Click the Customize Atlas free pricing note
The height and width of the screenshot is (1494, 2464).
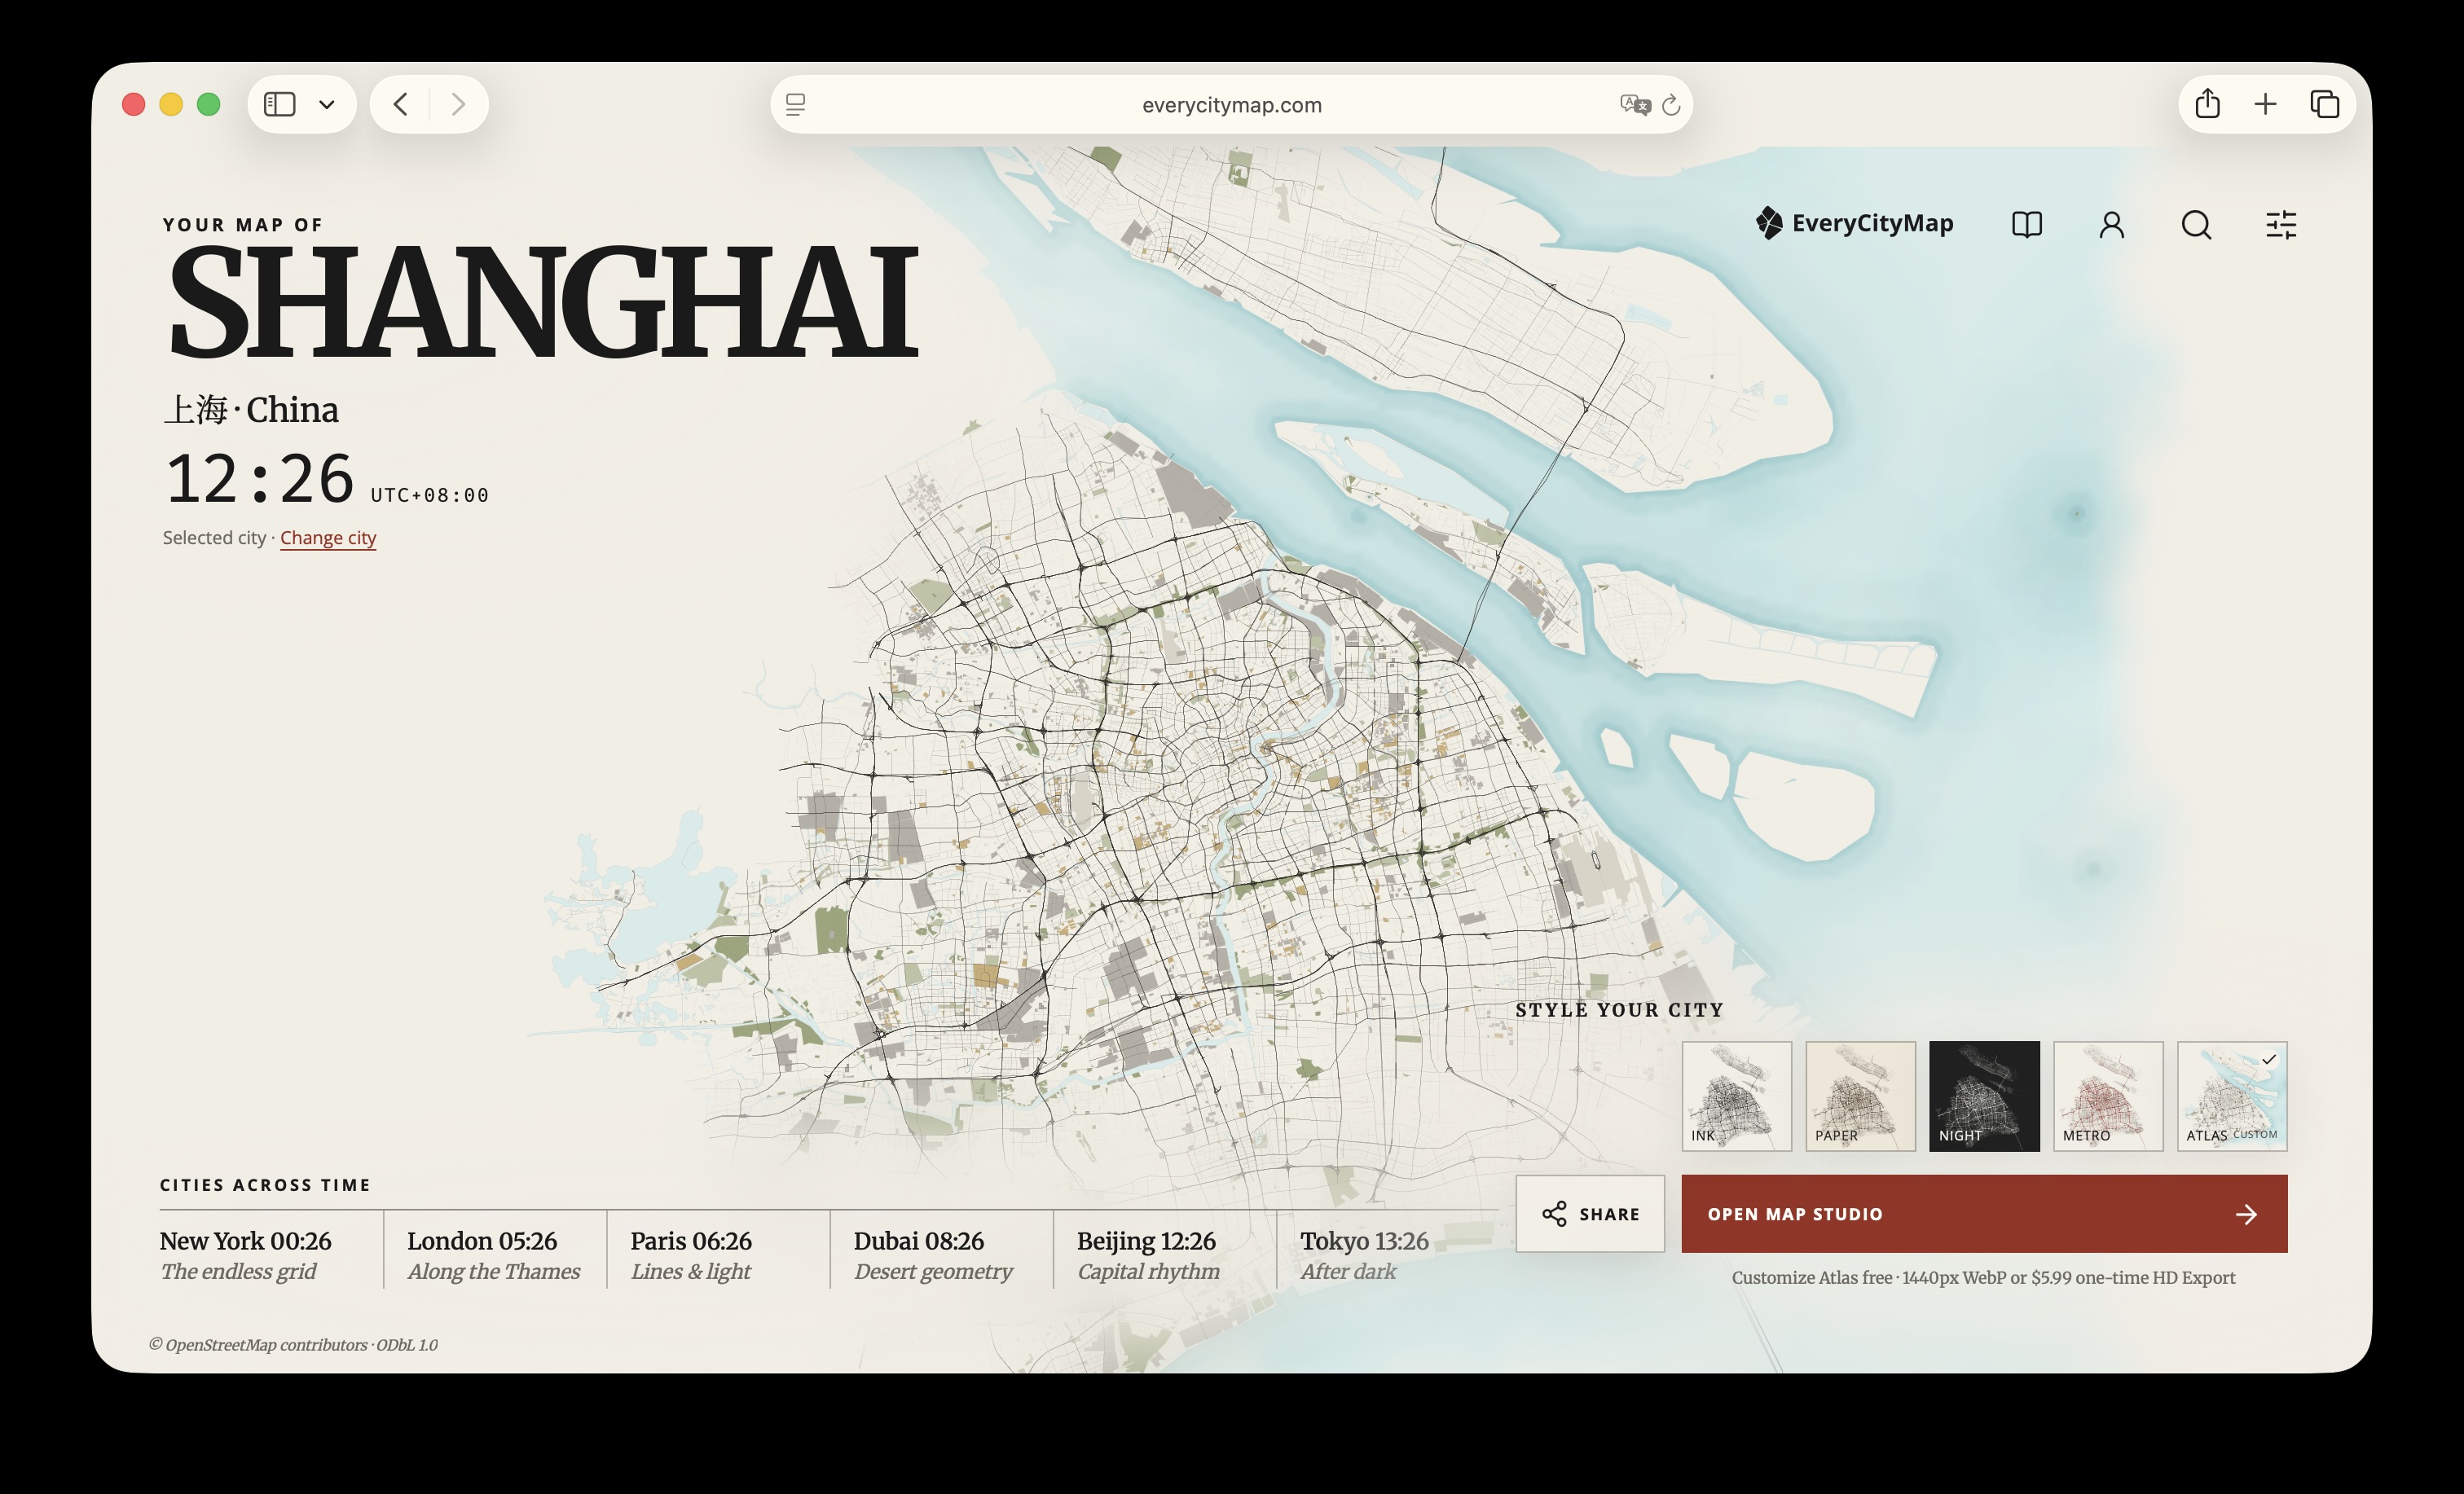coord(1983,1278)
